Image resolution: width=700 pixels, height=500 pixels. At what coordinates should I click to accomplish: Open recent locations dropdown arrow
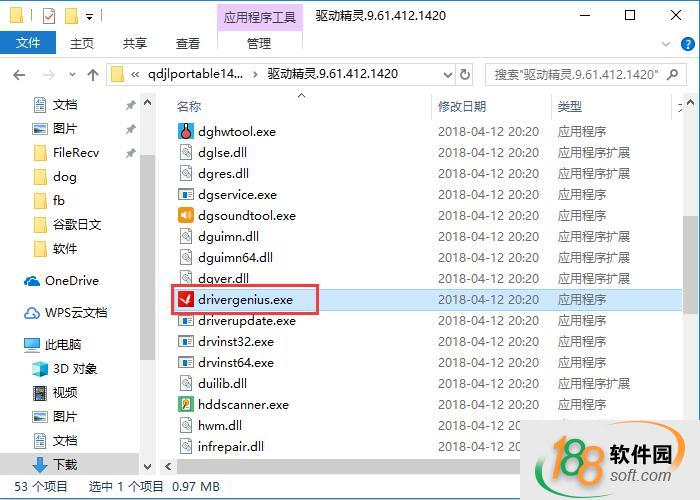pyautogui.click(x=72, y=75)
